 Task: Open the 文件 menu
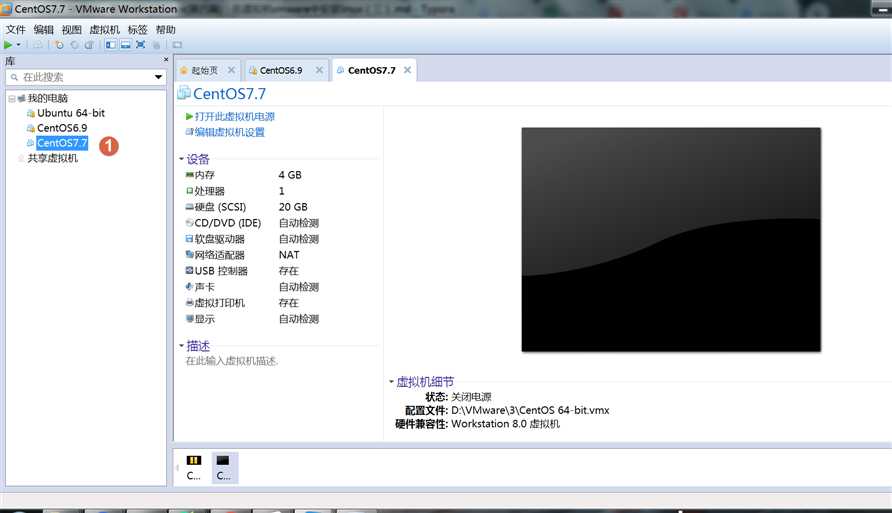(15, 30)
